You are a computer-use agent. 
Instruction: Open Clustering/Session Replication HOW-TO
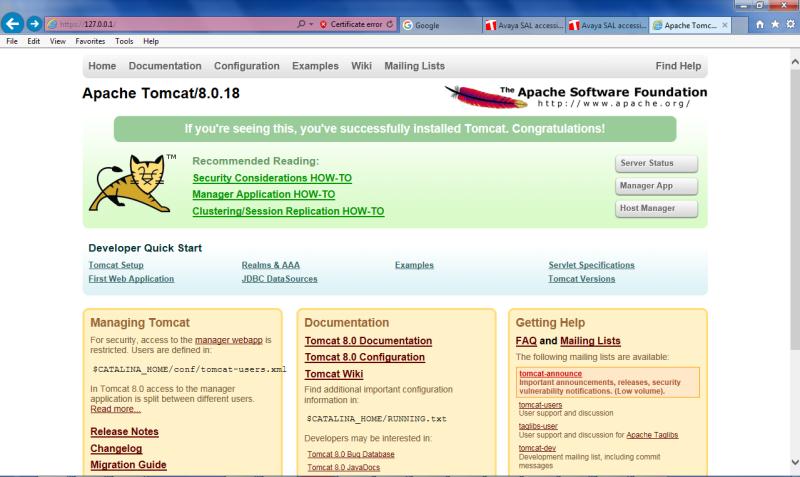tap(288, 211)
